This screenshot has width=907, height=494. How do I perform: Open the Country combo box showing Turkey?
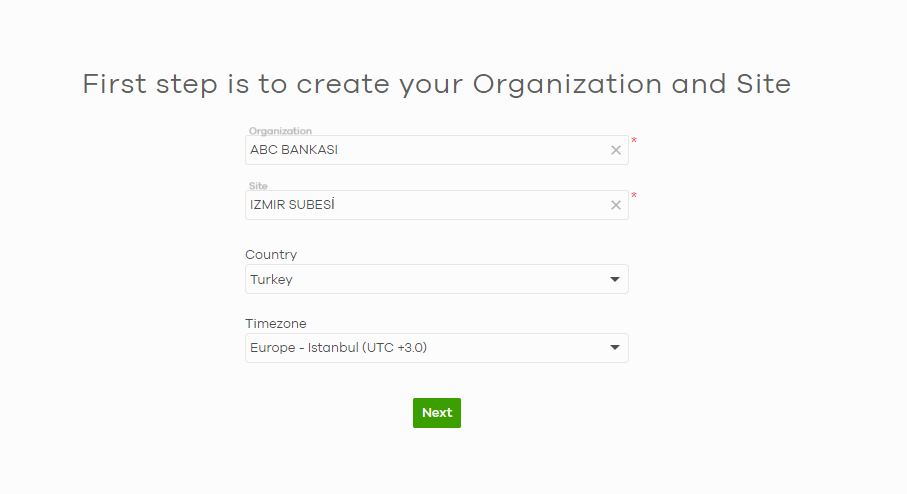430,280
